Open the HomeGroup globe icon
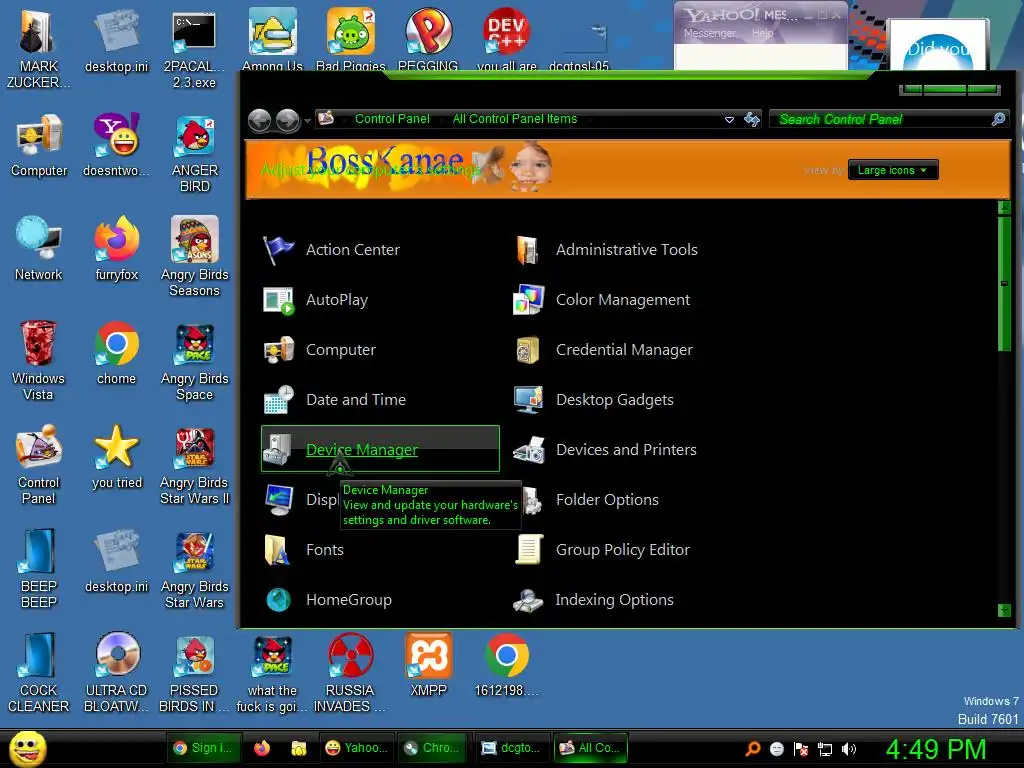Image resolution: width=1024 pixels, height=768 pixels. [279, 600]
